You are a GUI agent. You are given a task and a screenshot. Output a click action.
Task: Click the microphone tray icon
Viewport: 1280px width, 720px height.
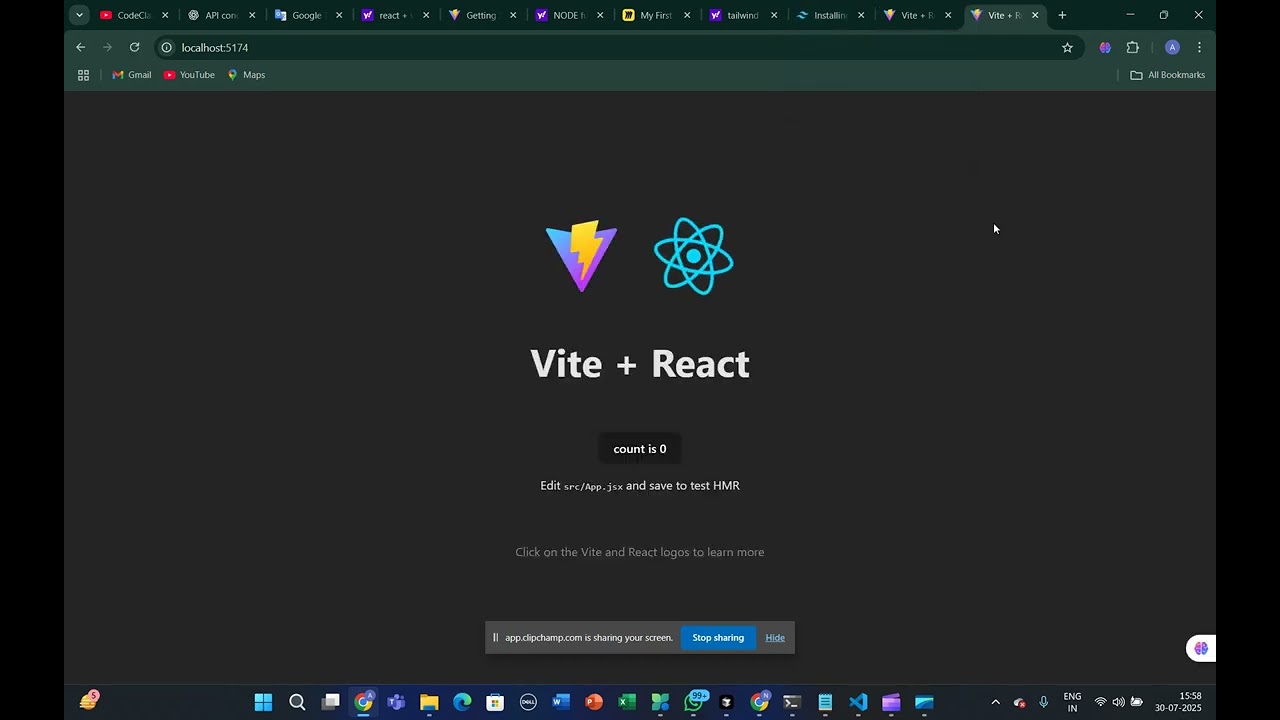click(x=1044, y=702)
